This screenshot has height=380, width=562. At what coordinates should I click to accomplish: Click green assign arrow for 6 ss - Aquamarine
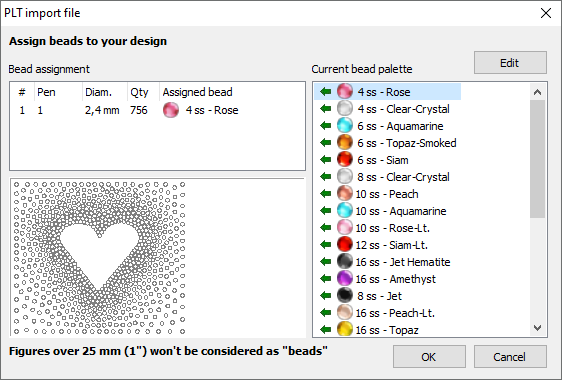325,126
